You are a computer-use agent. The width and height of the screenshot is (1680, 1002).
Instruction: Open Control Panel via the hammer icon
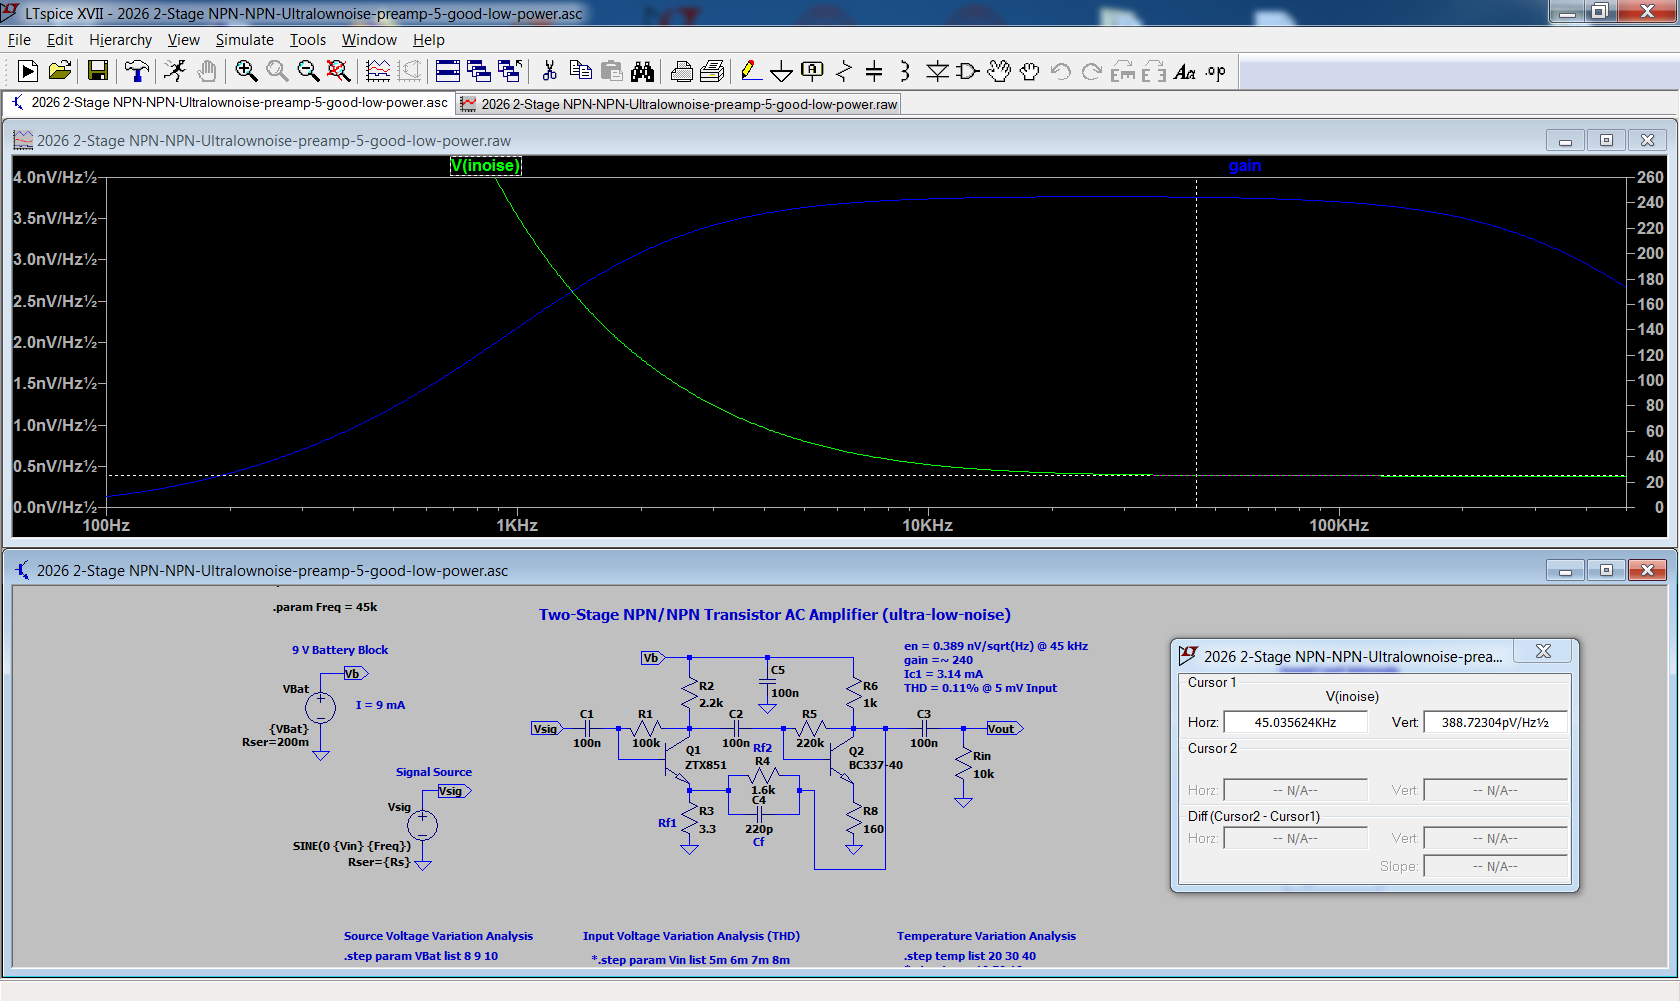137,71
